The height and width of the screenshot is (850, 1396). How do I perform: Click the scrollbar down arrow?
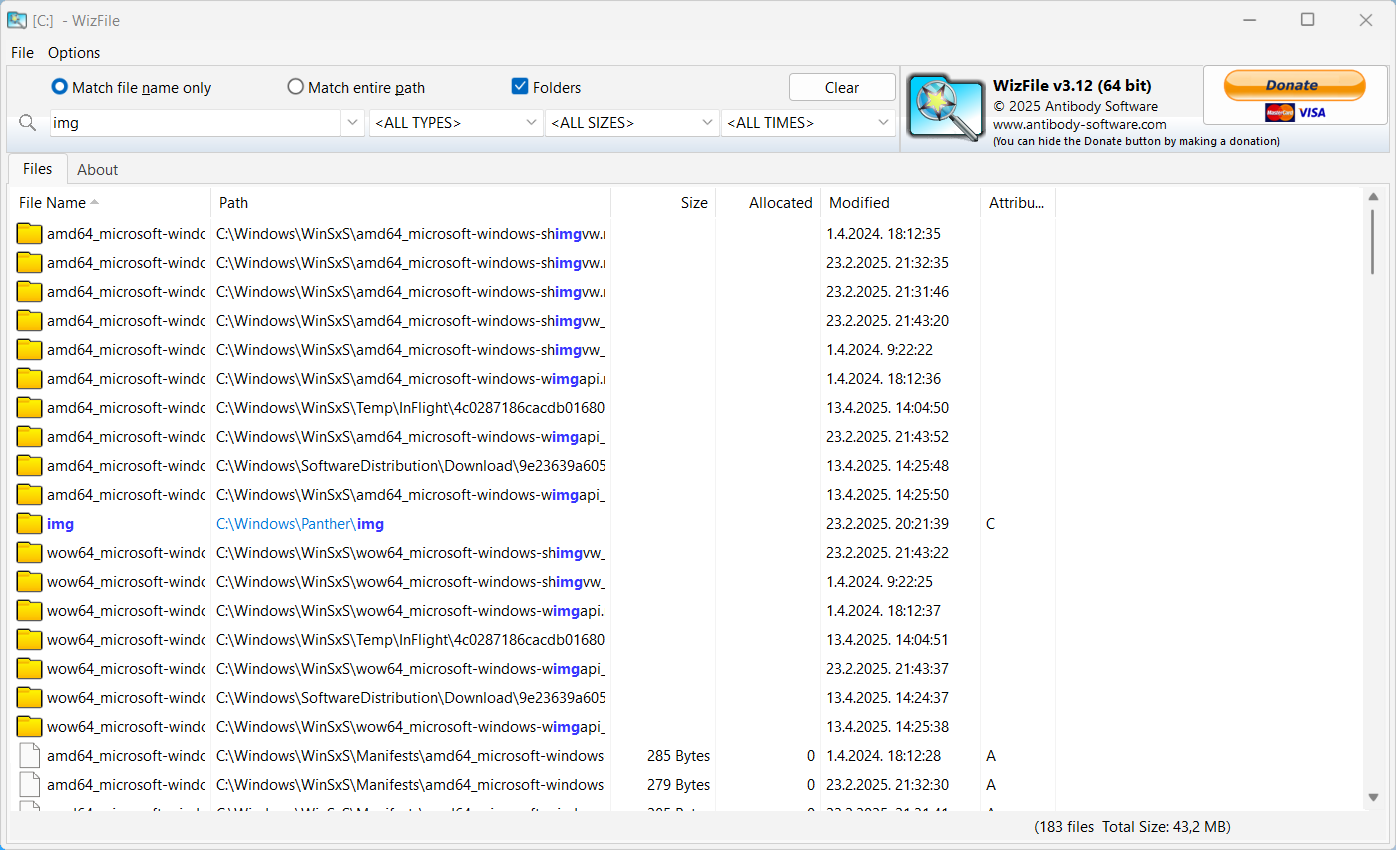[1374, 797]
